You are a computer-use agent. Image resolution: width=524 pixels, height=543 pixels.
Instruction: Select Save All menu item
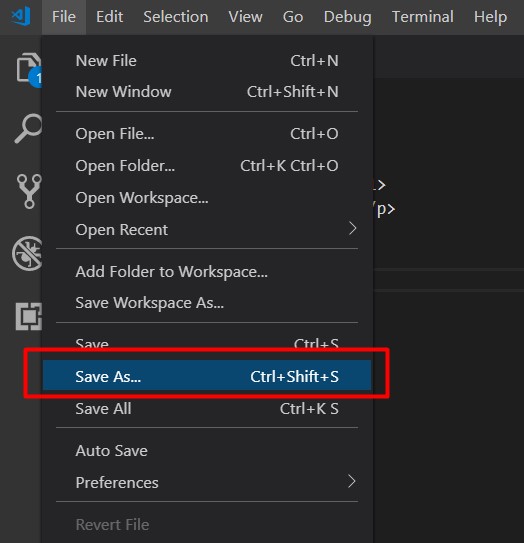tap(207, 408)
